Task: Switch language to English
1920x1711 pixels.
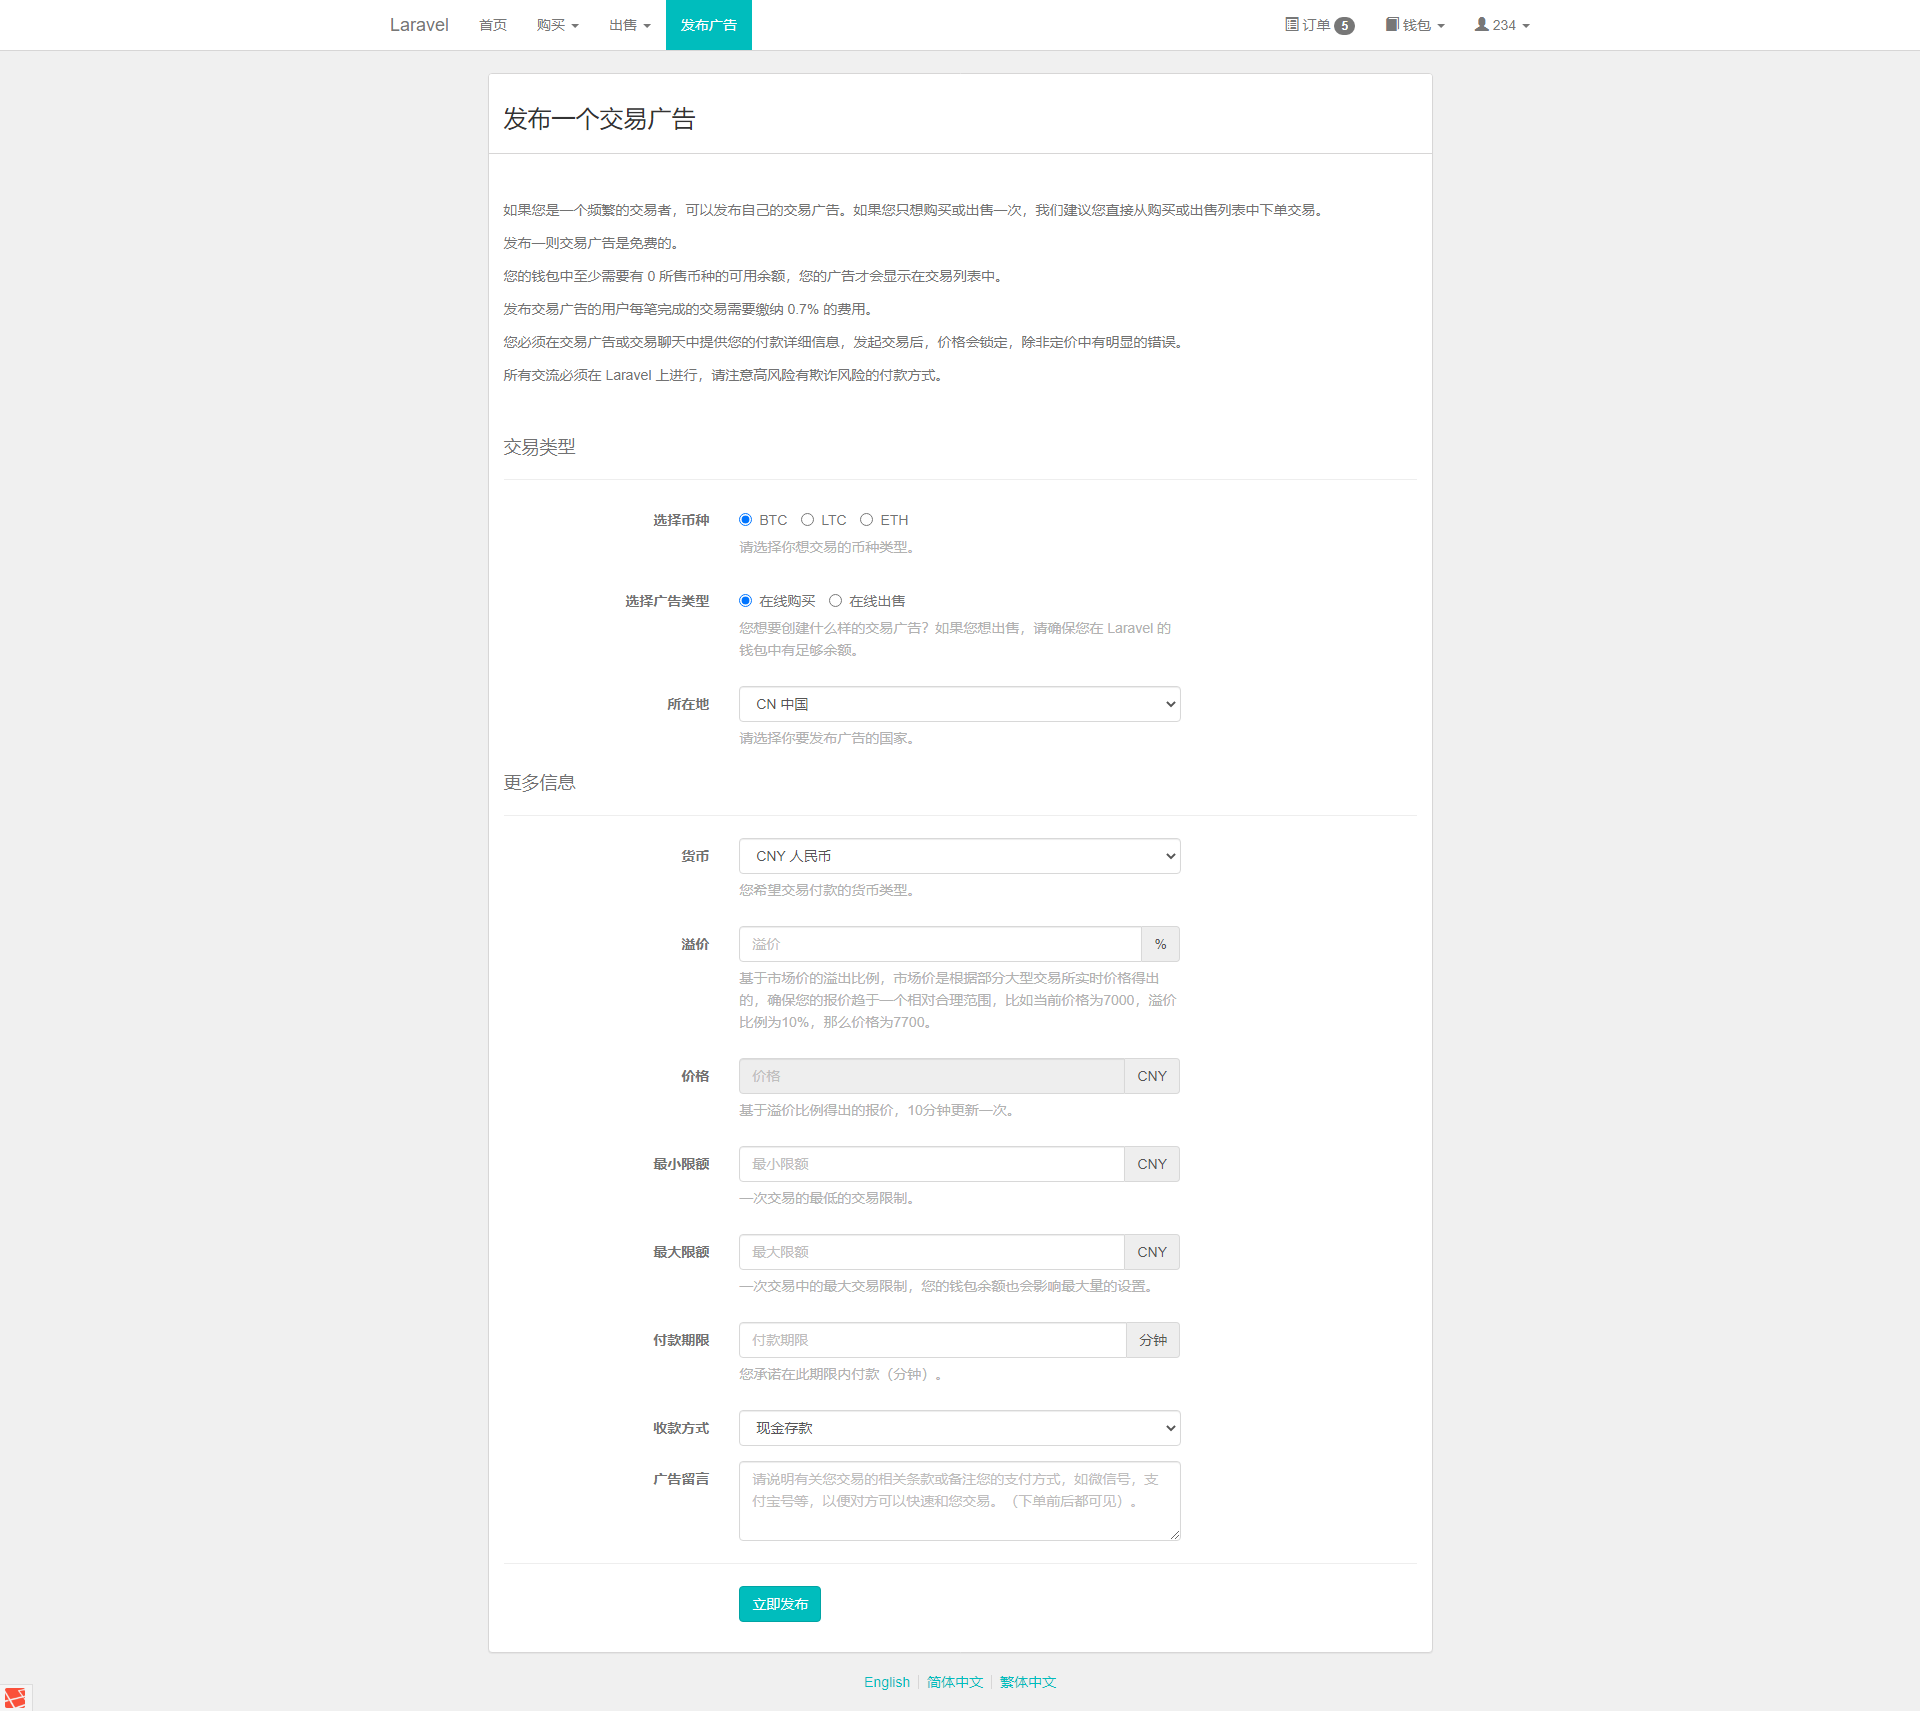Action: click(886, 1682)
